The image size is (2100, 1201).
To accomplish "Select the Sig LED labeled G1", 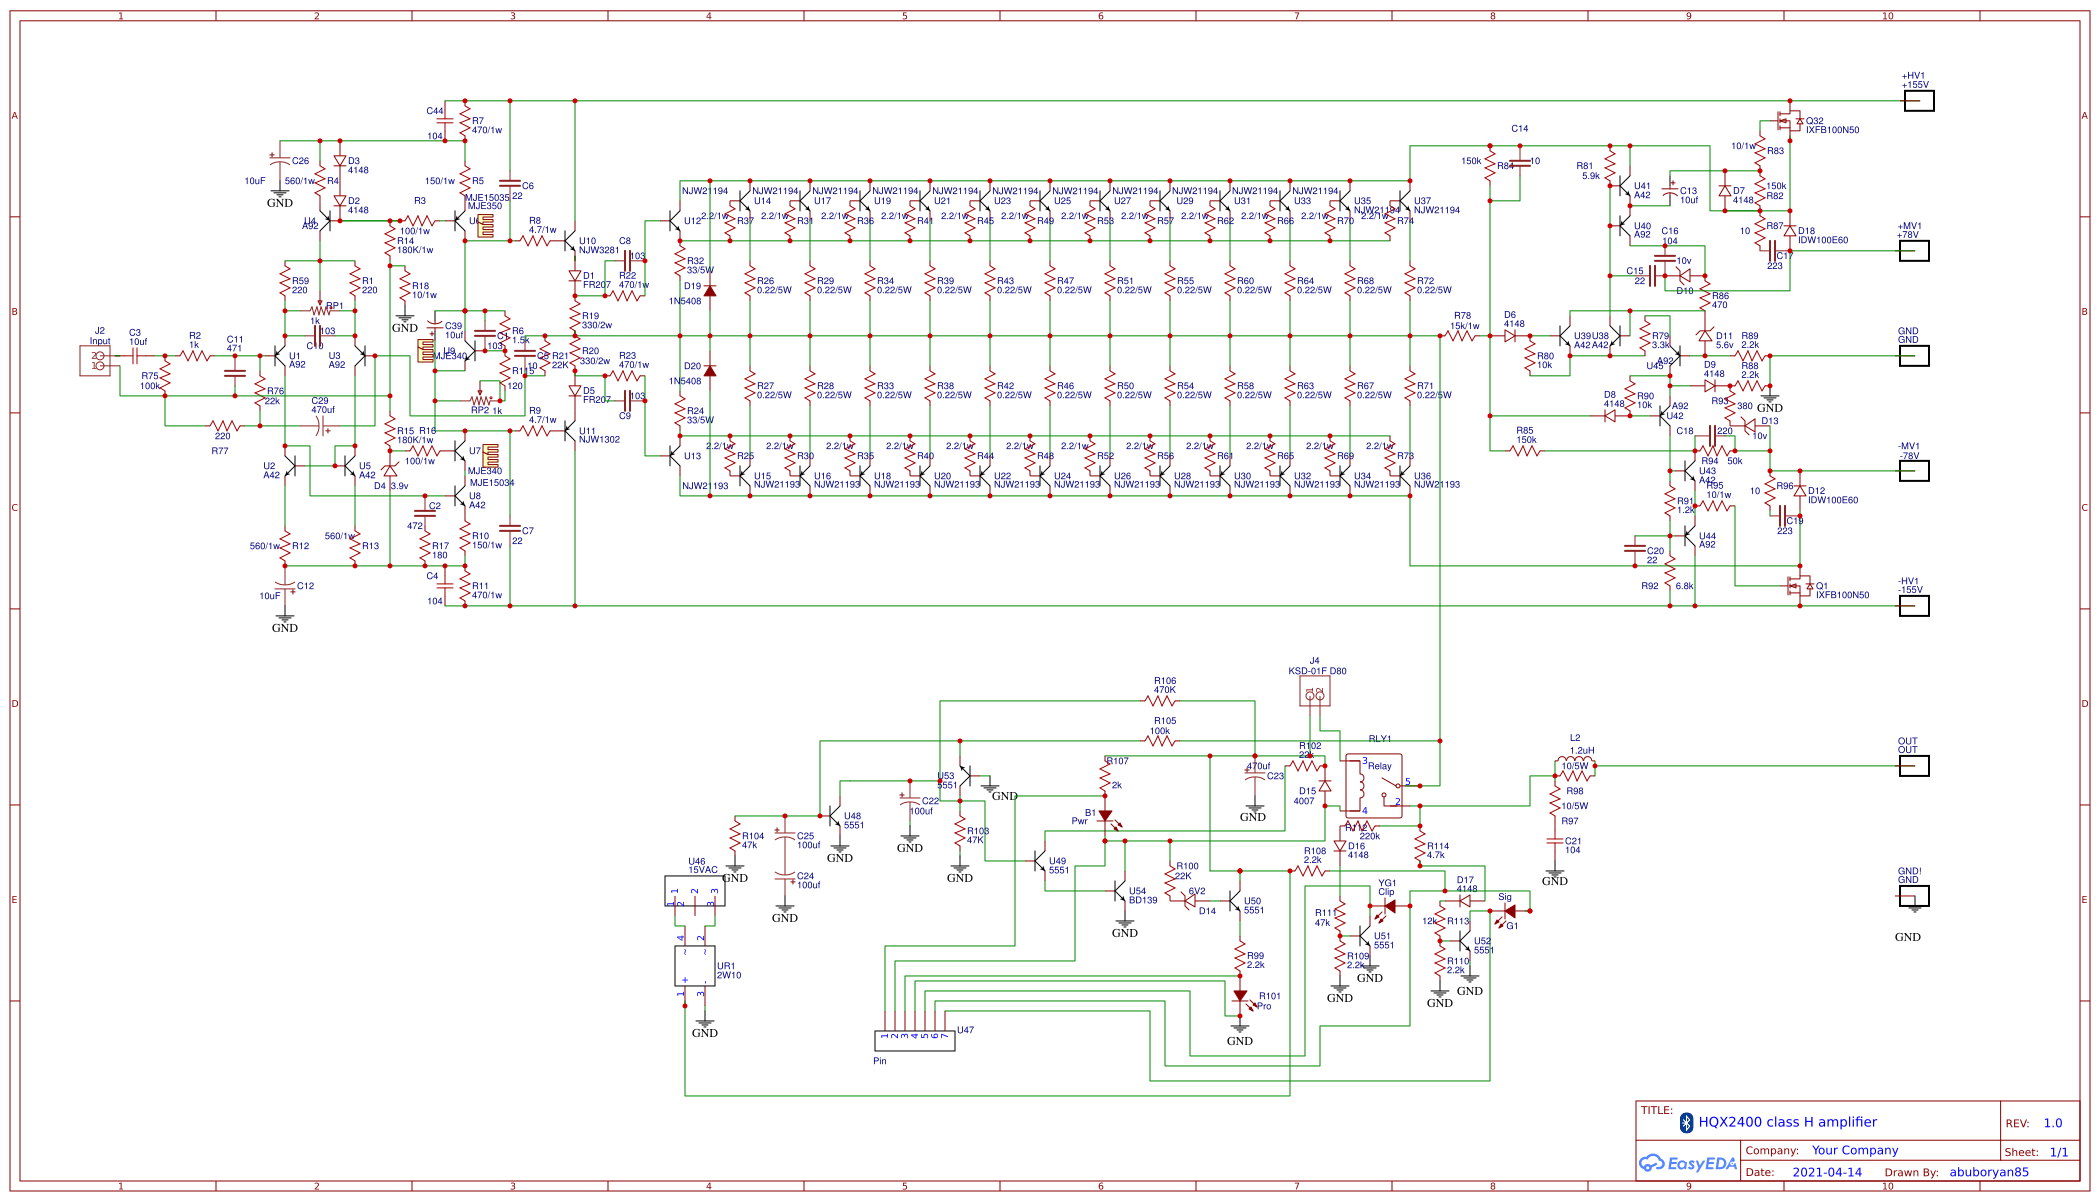I will coord(1512,911).
